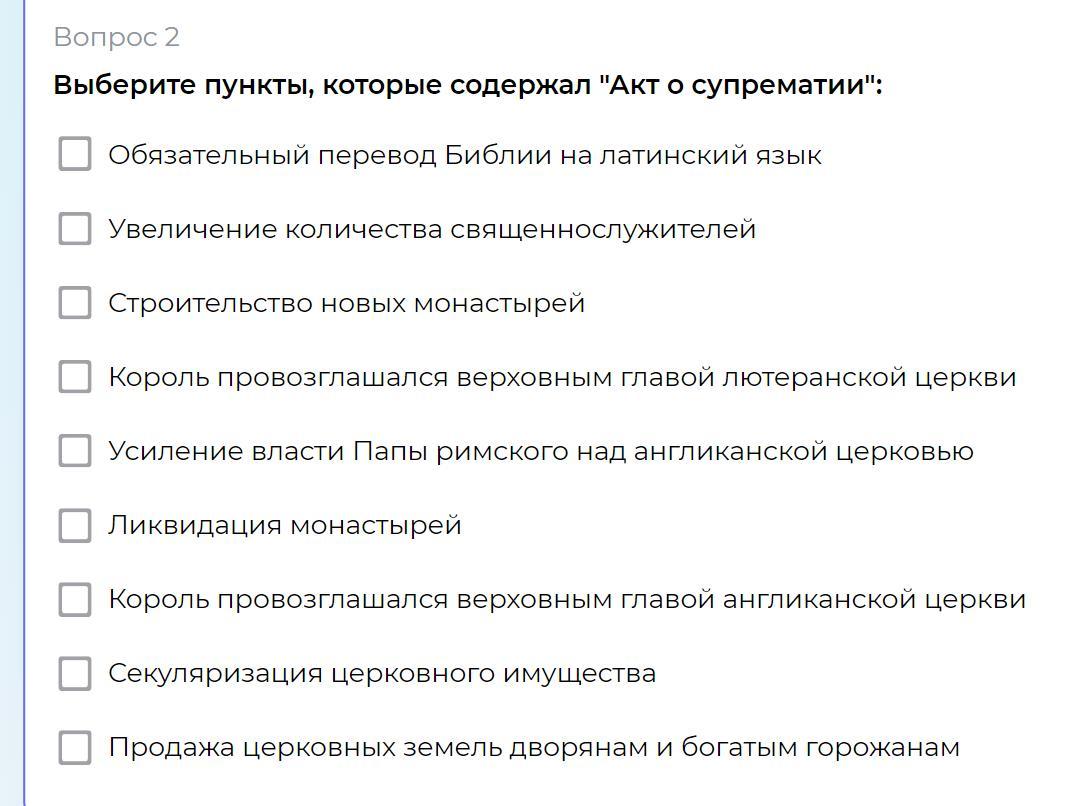Click the answer label 'Ликвидация монастырей'
This screenshot has width=1078, height=806.
click(x=285, y=525)
